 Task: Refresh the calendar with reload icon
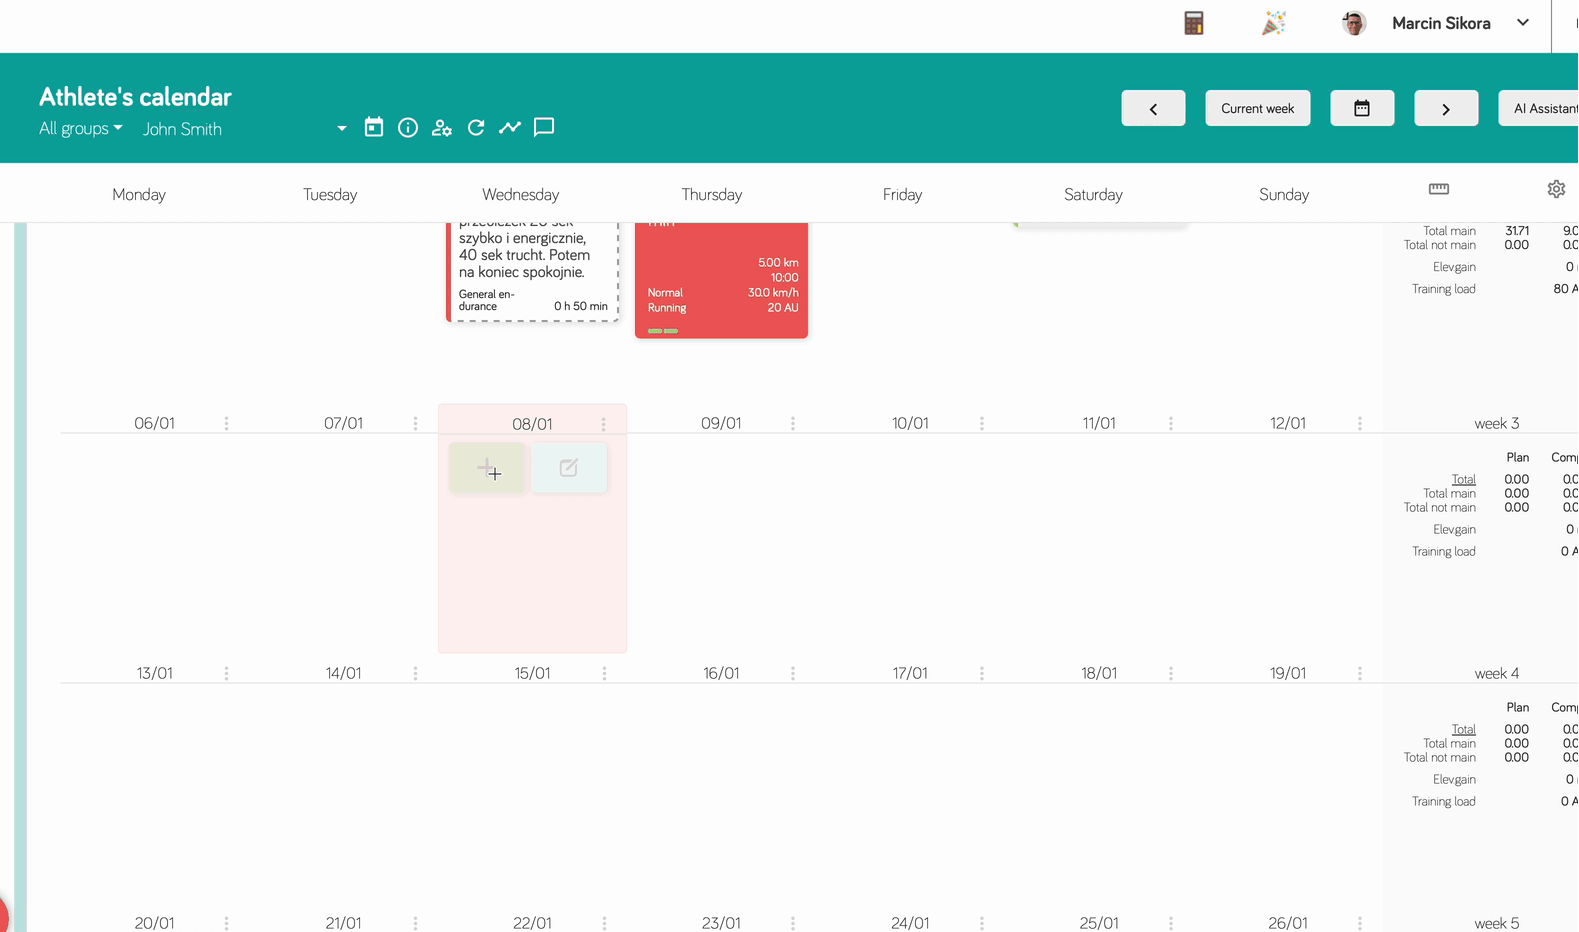tap(476, 127)
